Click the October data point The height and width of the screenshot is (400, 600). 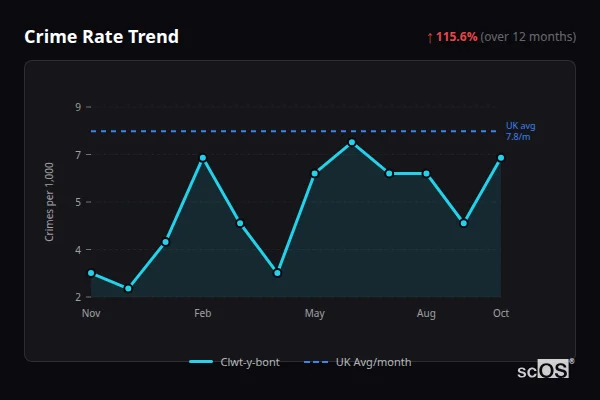pyautogui.click(x=501, y=158)
